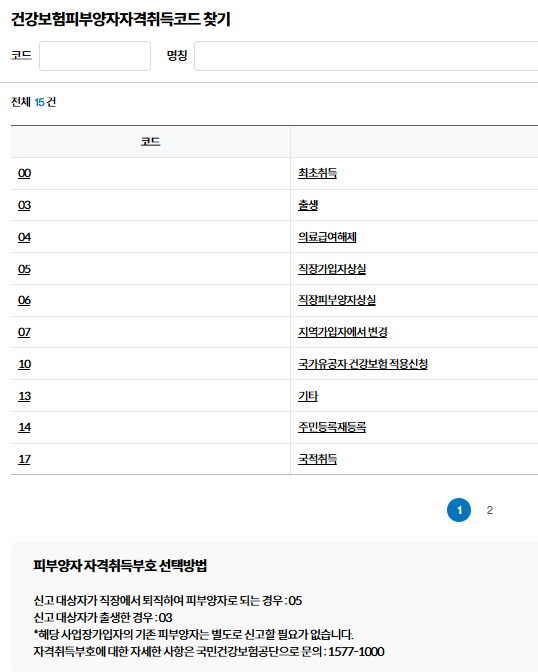Choose 출생 name link
The height and width of the screenshot is (672, 538).
tap(308, 205)
